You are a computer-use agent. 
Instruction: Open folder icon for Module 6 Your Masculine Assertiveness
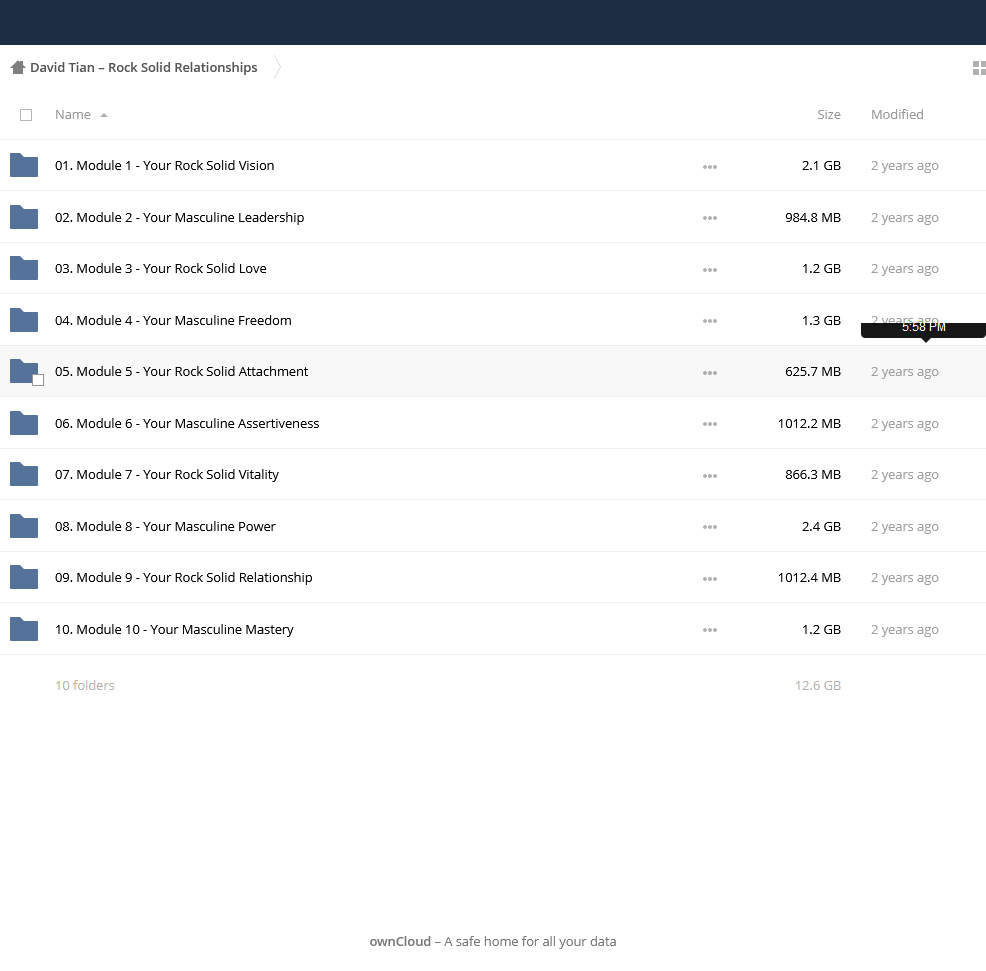(x=24, y=423)
